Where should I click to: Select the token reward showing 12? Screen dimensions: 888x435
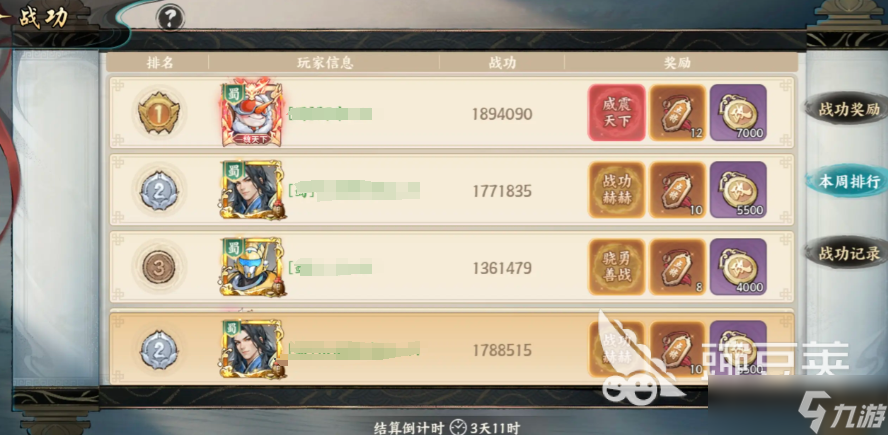pos(677,113)
